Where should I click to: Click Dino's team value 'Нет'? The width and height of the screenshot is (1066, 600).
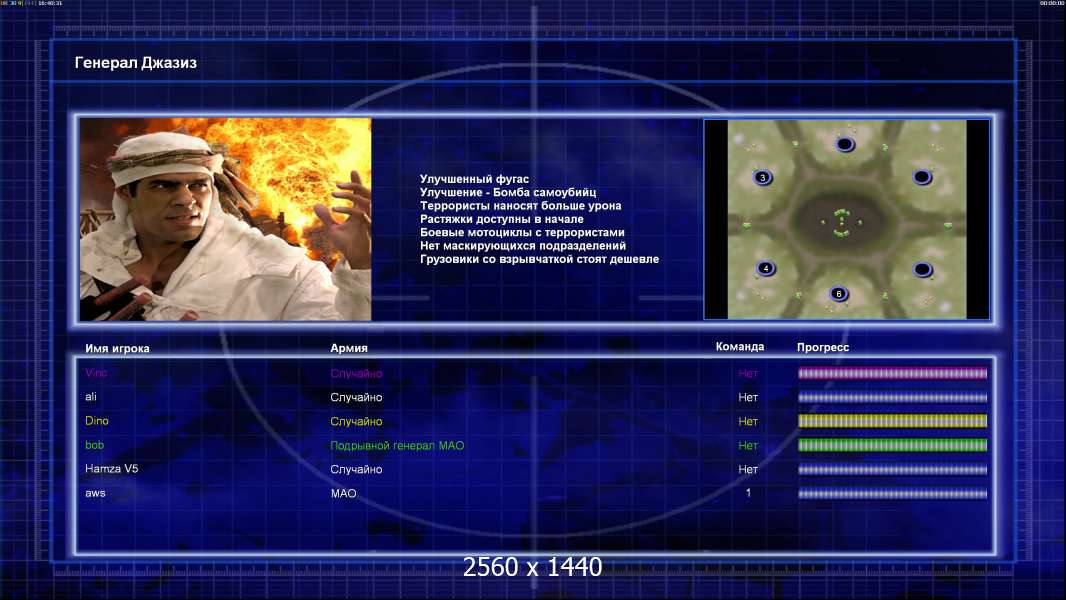(748, 421)
